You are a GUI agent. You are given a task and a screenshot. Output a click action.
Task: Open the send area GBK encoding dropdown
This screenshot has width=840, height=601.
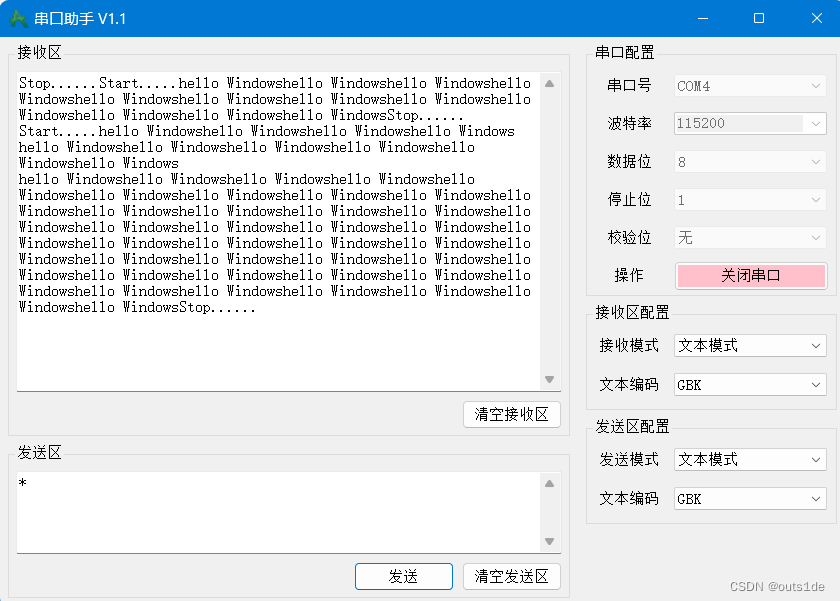click(749, 498)
